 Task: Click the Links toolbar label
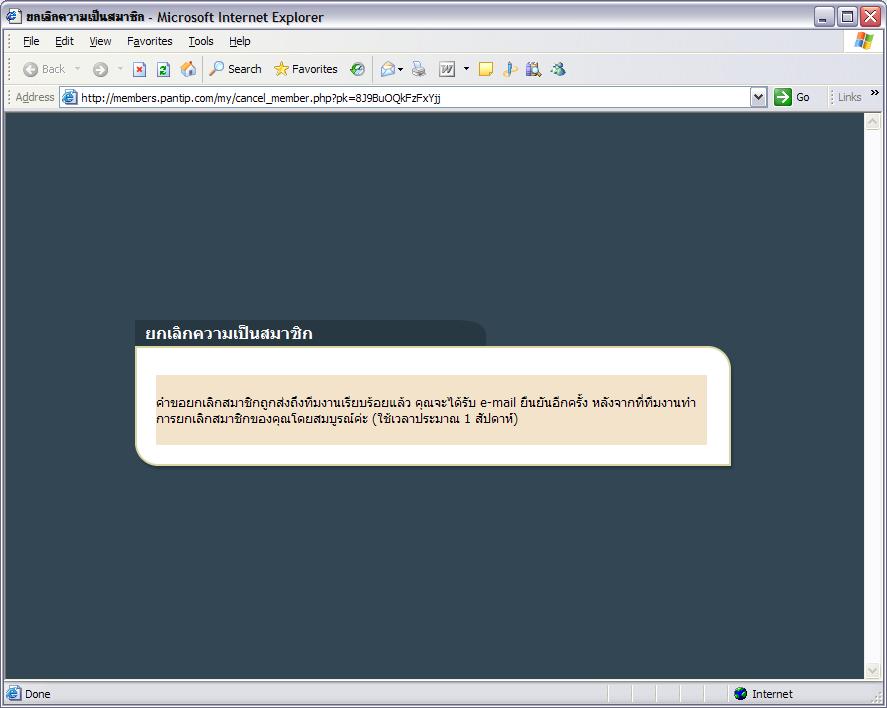[849, 97]
